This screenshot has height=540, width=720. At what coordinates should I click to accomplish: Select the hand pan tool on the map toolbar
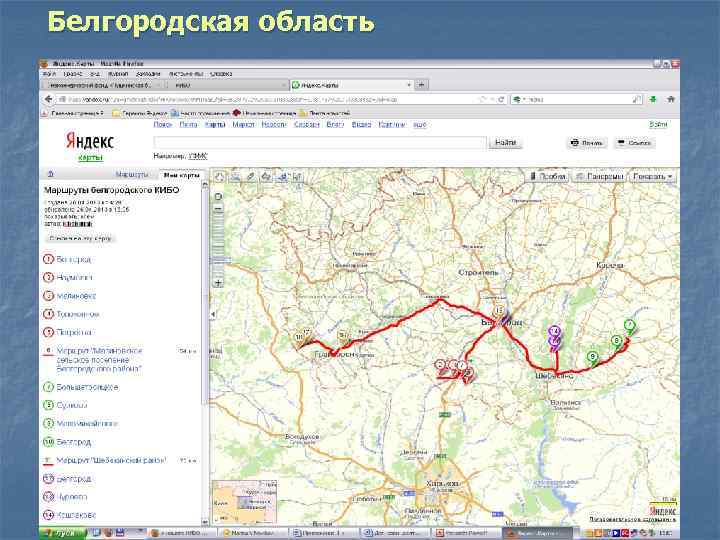coord(220,176)
